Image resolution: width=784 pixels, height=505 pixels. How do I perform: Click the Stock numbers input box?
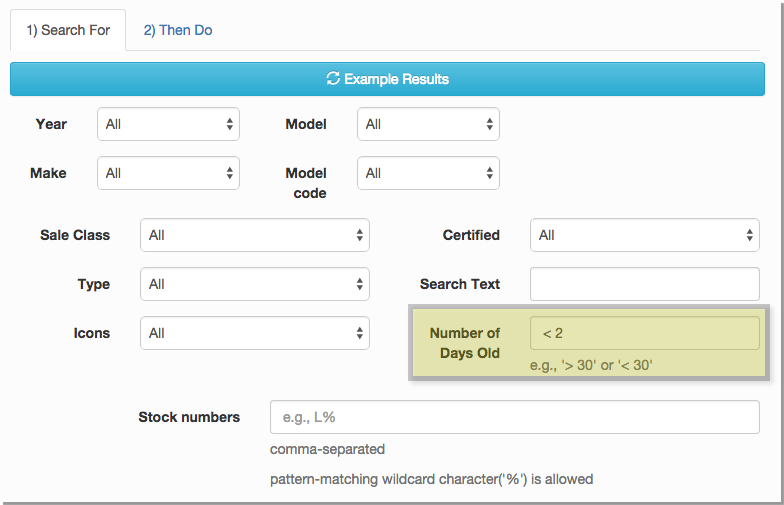click(x=514, y=417)
